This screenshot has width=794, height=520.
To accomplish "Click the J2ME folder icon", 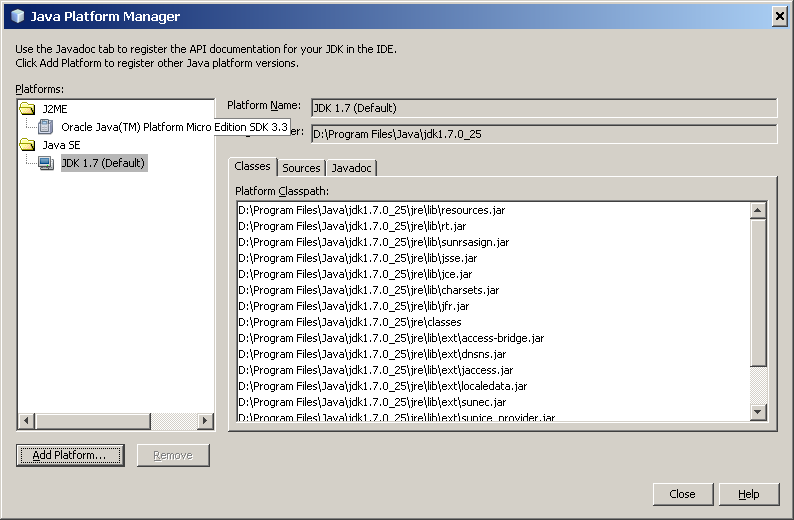I will tap(27, 109).
